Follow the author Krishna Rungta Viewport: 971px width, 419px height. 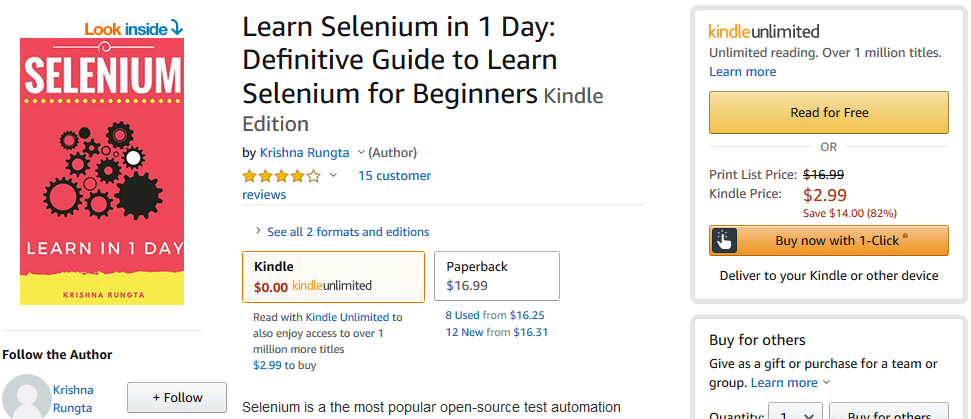tap(177, 397)
